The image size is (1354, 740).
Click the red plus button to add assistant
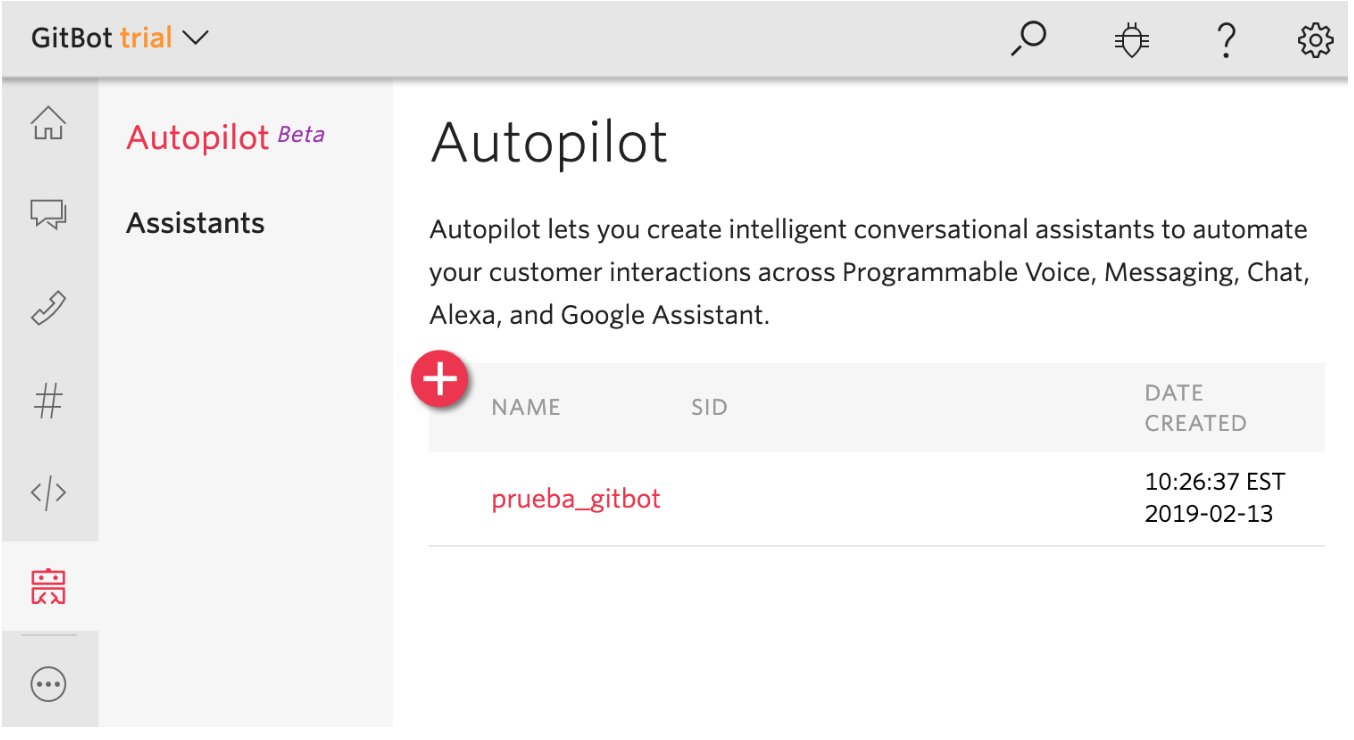point(439,379)
